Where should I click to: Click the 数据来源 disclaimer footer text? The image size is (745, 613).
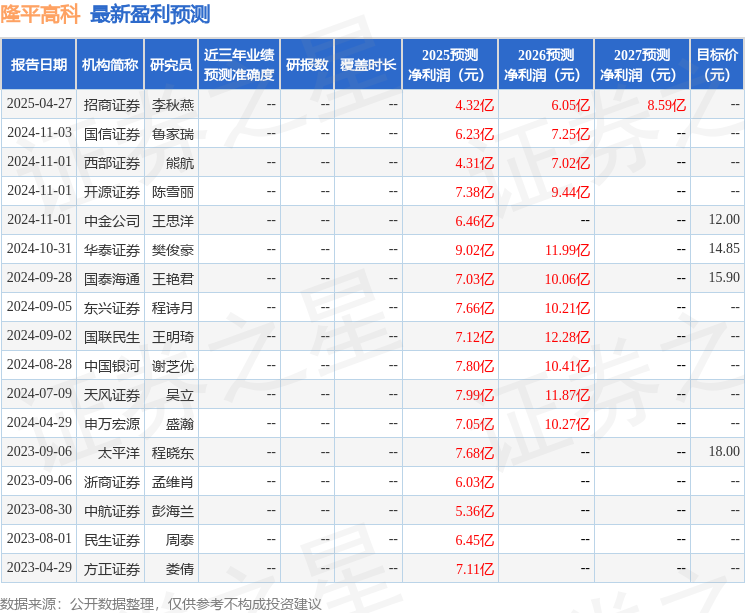tap(161, 604)
